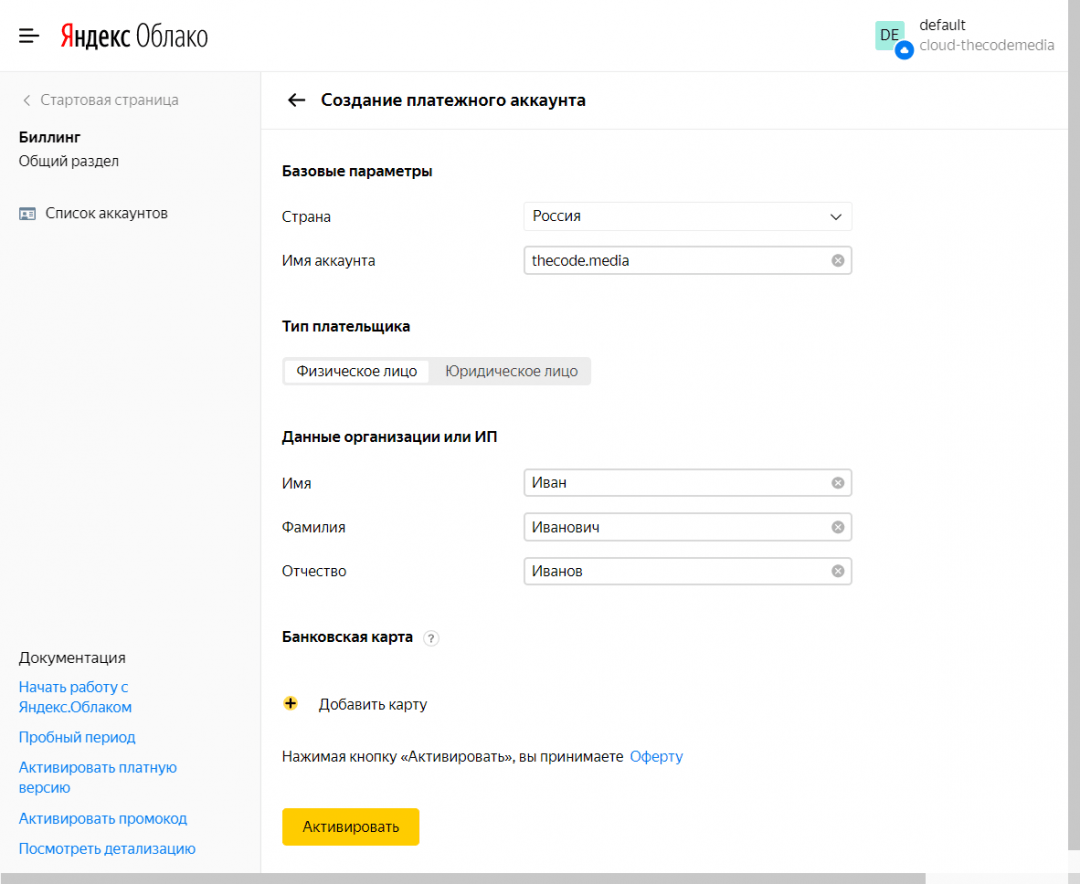This screenshot has height=884, width=1080.
Task: Open the Биллинг section heading
Action: 50,137
